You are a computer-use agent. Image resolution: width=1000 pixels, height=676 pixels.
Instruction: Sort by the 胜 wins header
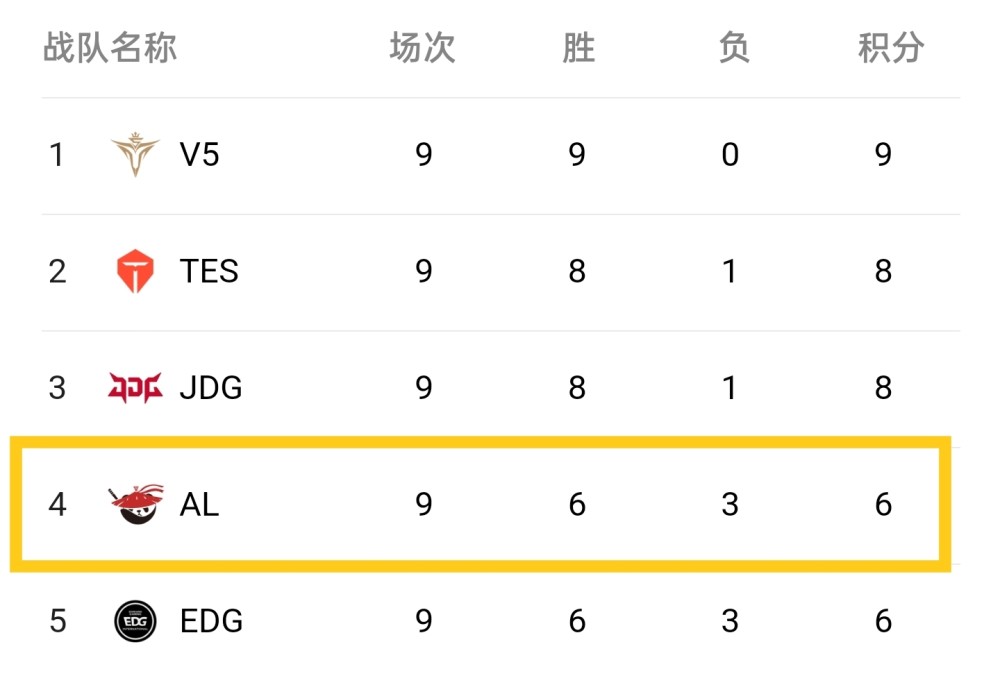tap(578, 48)
